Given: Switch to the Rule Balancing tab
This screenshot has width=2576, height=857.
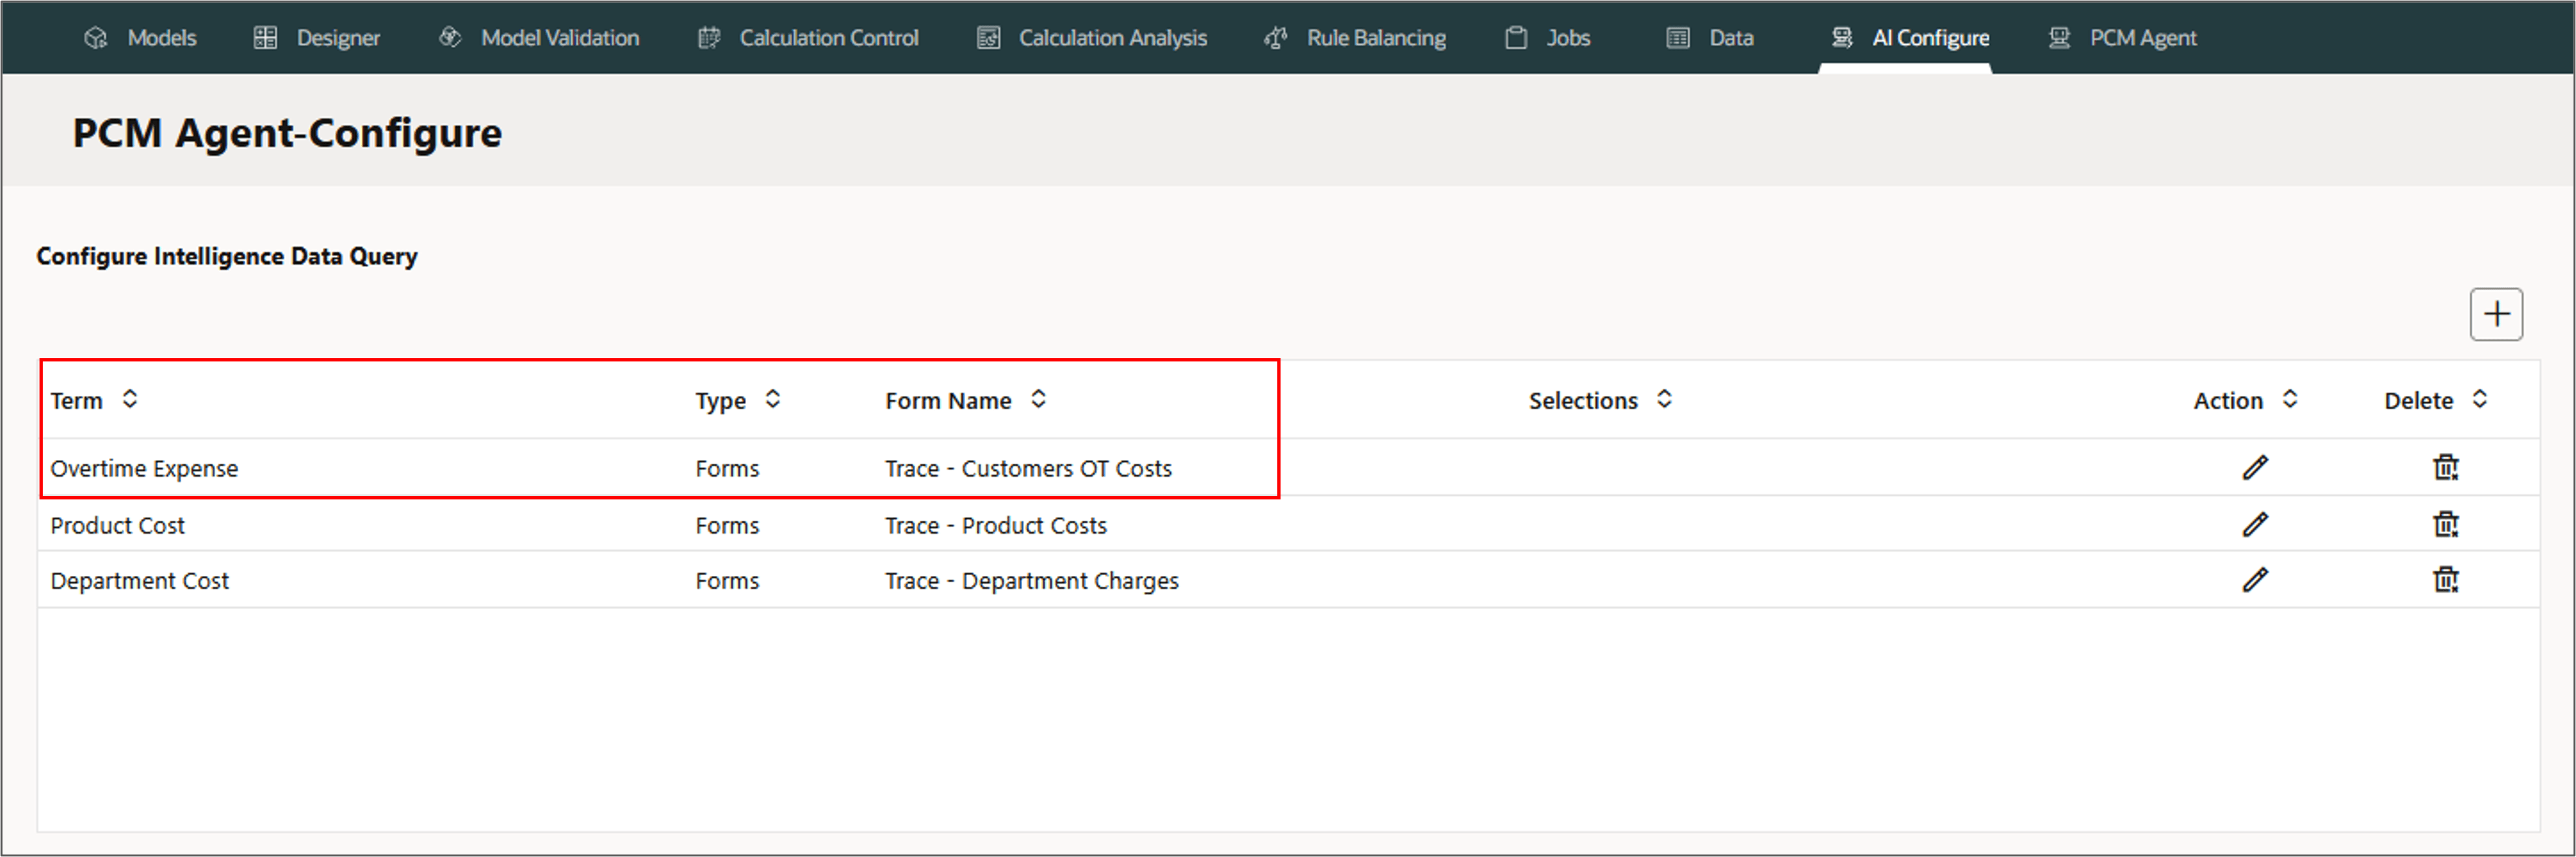Looking at the screenshot, I should (x=1374, y=38).
